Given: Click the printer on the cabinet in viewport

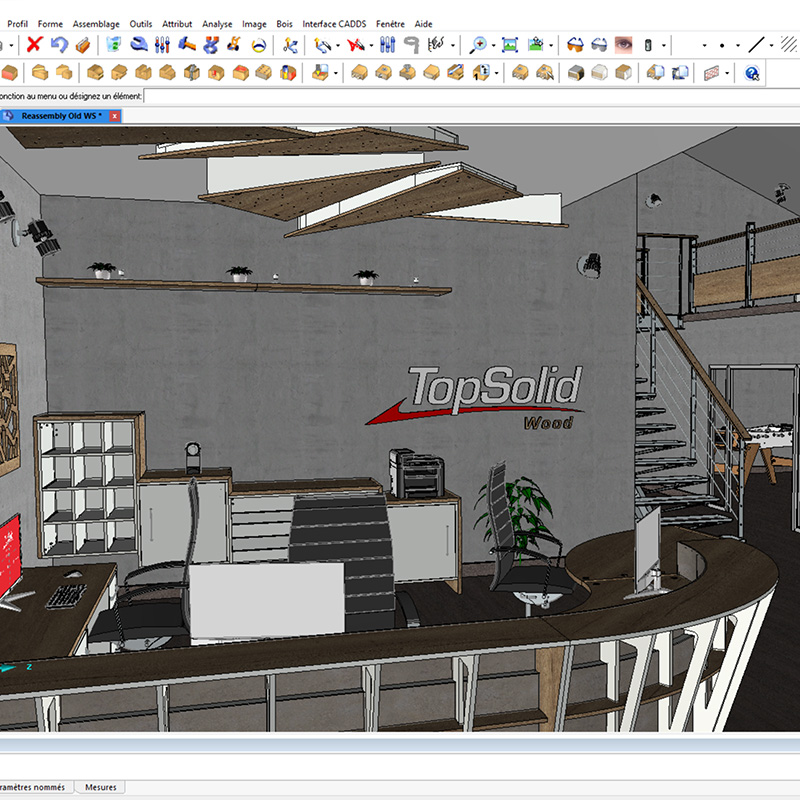Looking at the screenshot, I should [416, 473].
